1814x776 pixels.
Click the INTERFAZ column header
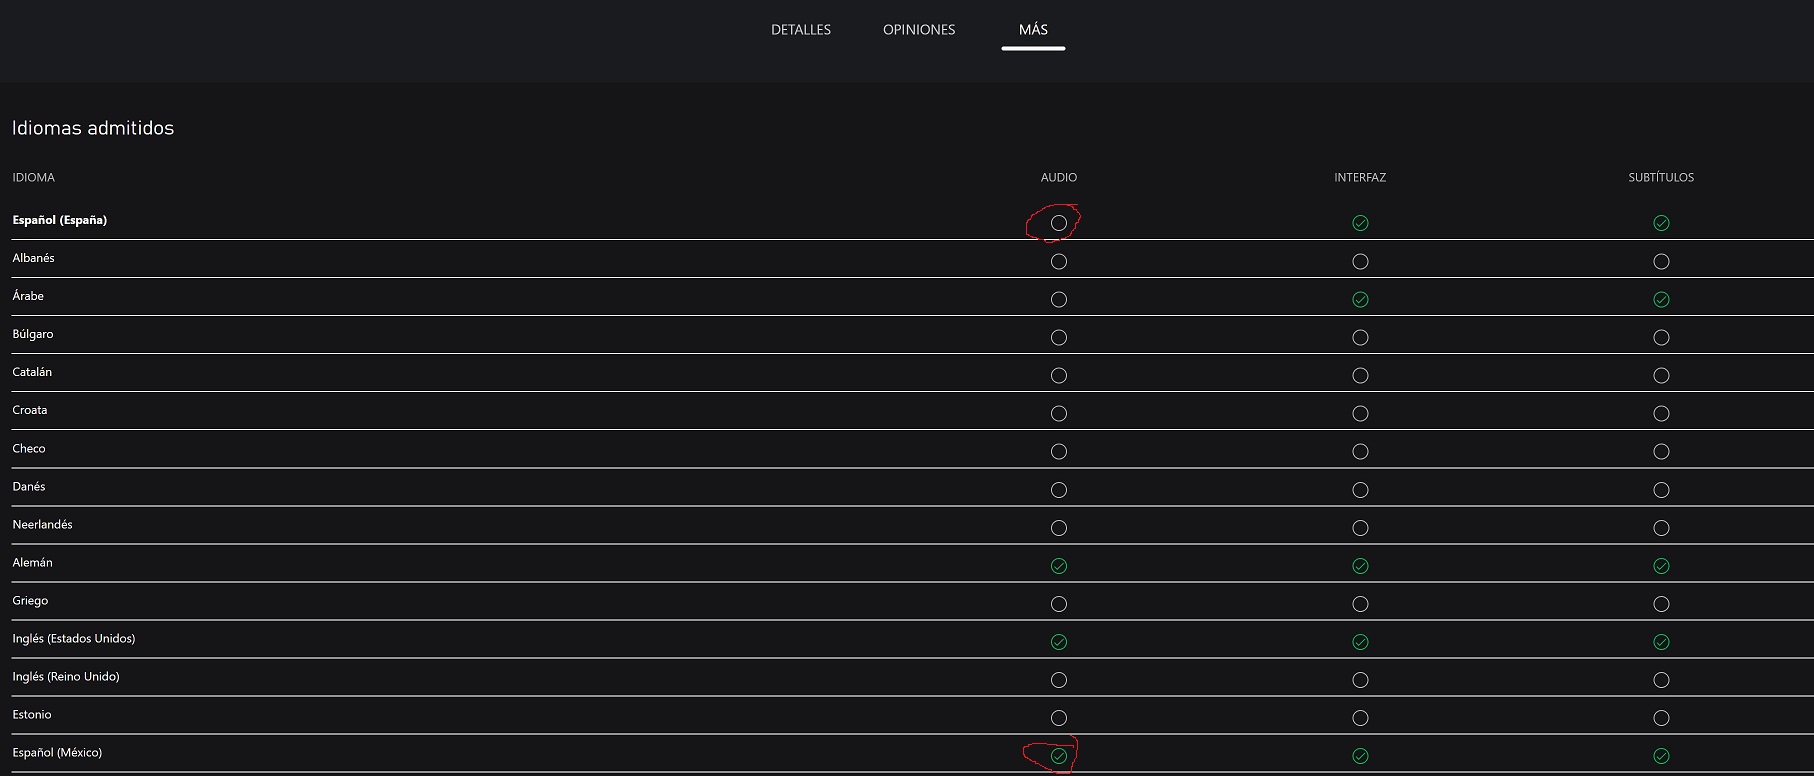point(1360,177)
